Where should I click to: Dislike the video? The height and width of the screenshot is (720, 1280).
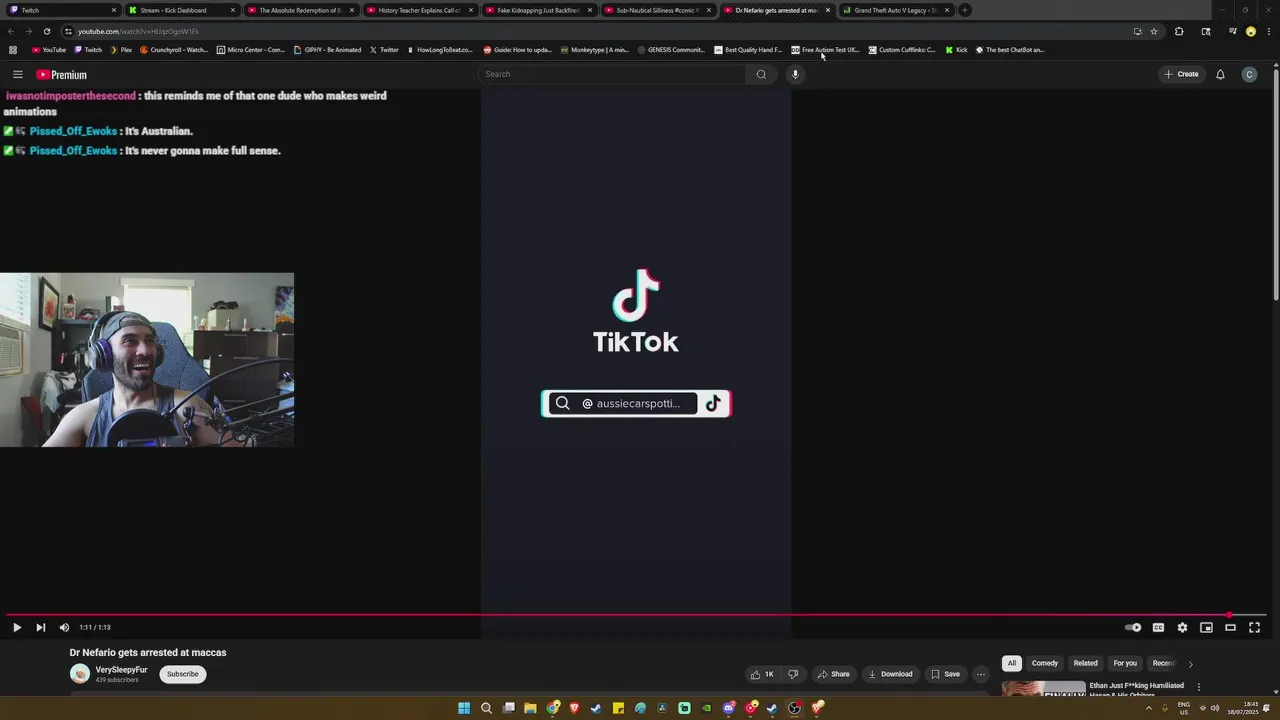(793, 674)
